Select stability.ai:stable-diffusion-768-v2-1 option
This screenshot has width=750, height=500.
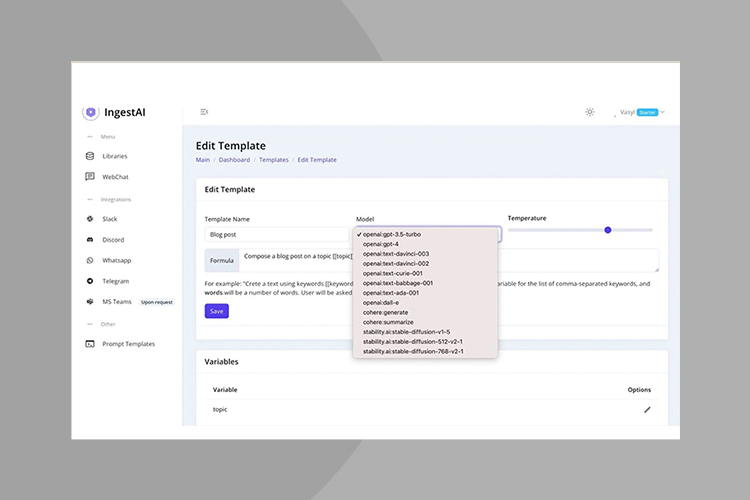click(x=425, y=351)
